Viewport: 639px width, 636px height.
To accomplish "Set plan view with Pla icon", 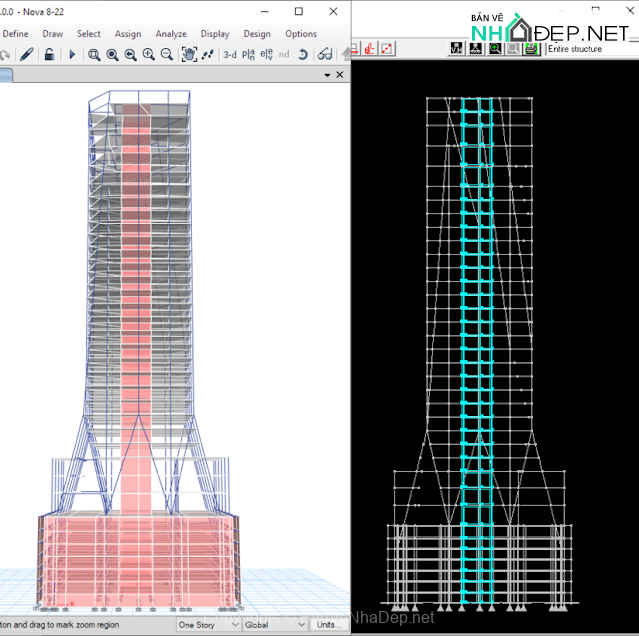I will click(x=248, y=54).
